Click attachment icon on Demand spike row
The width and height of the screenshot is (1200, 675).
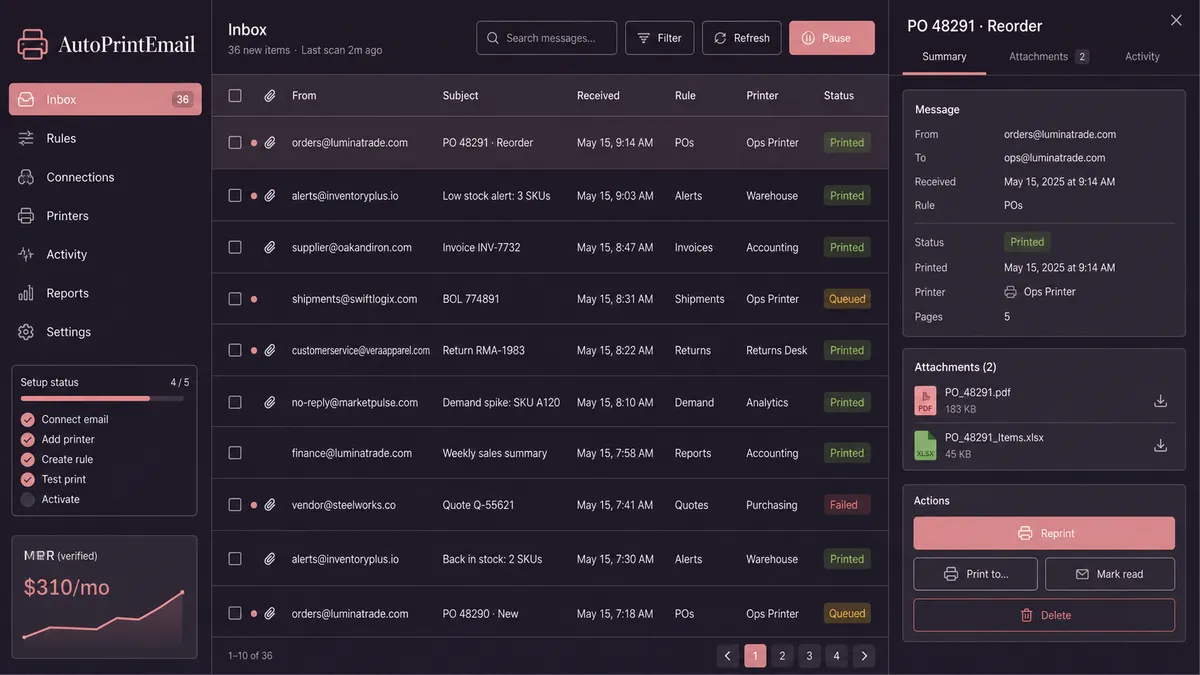tap(270, 402)
